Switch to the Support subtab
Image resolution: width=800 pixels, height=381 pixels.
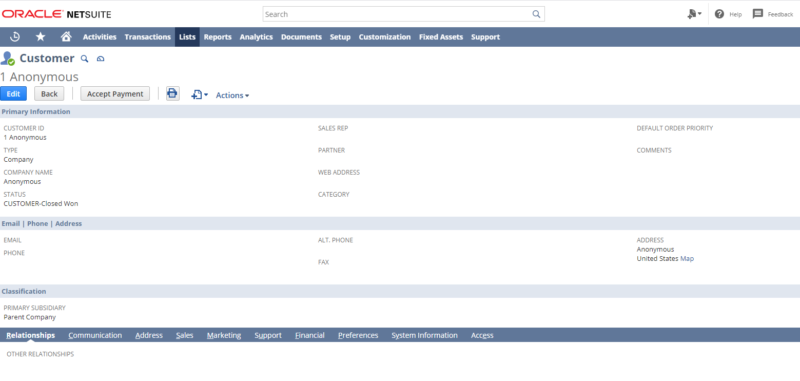268,335
